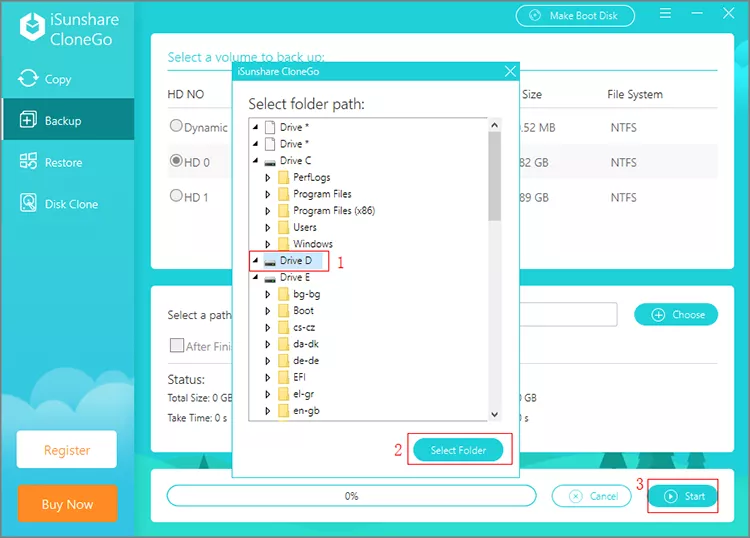The image size is (750, 538).
Task: Expand the Users folder arrow
Action: coord(268,228)
